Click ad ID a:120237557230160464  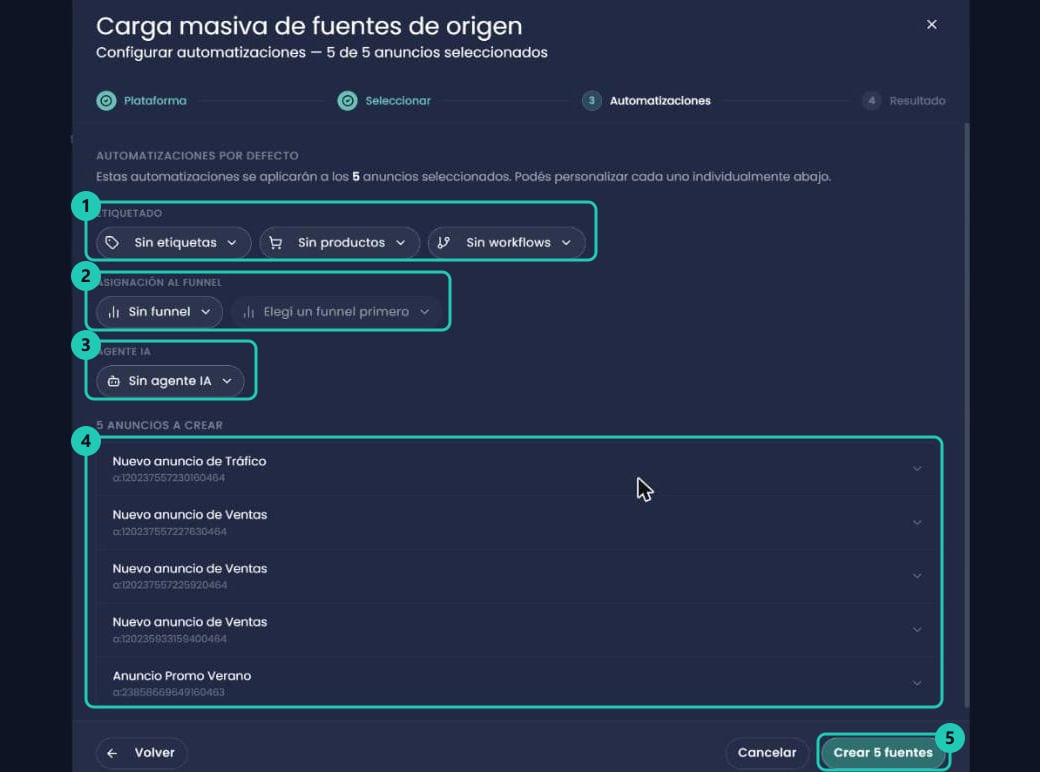click(x=168, y=478)
